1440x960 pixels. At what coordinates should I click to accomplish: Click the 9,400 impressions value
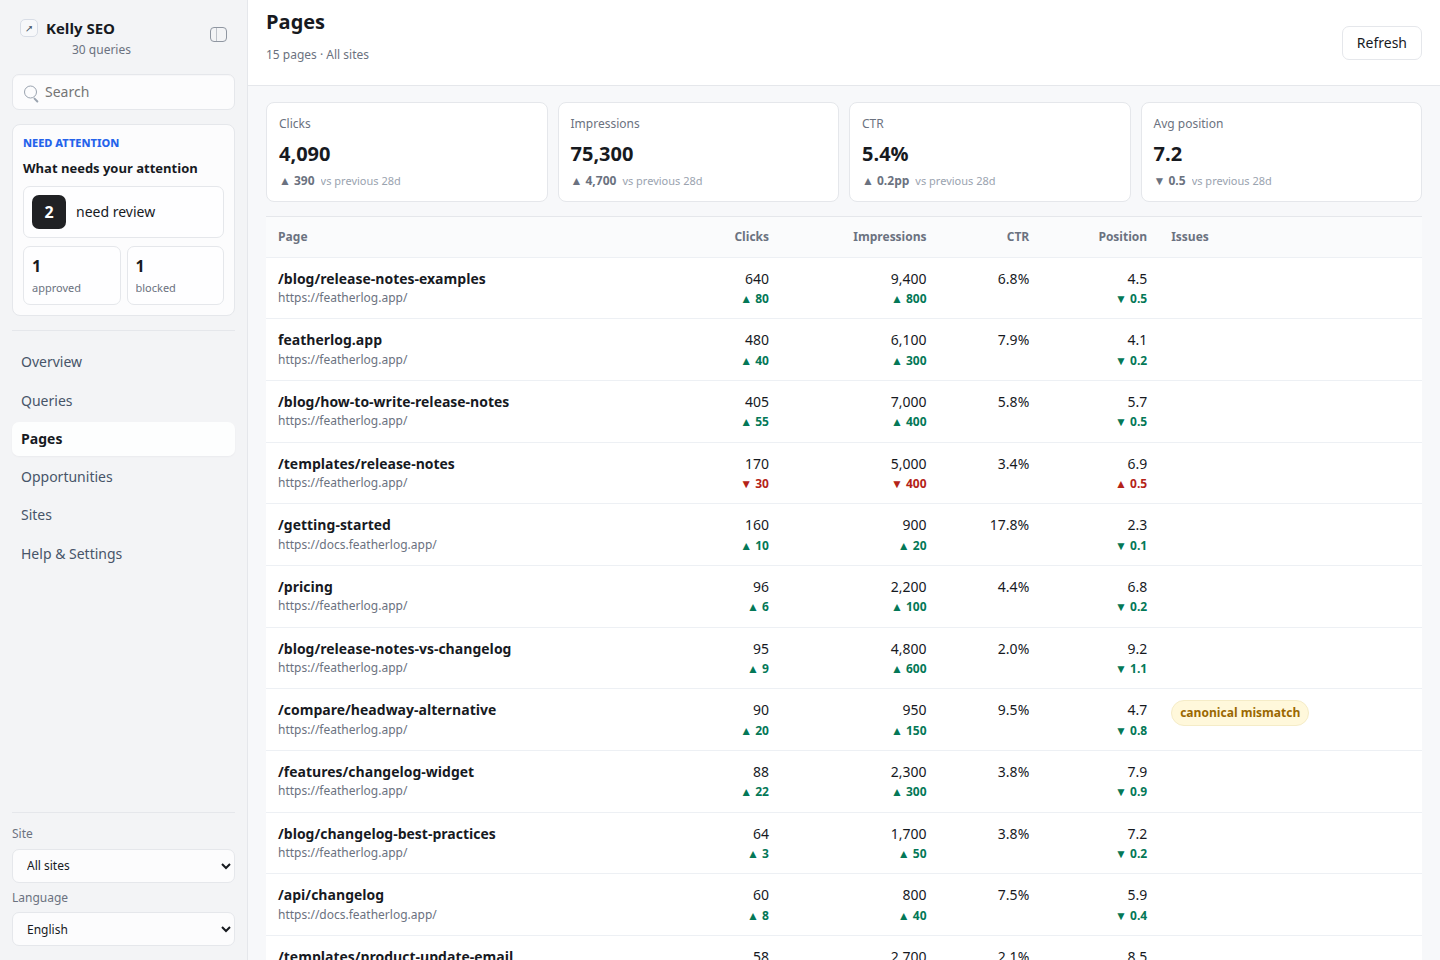pyautogui.click(x=908, y=279)
